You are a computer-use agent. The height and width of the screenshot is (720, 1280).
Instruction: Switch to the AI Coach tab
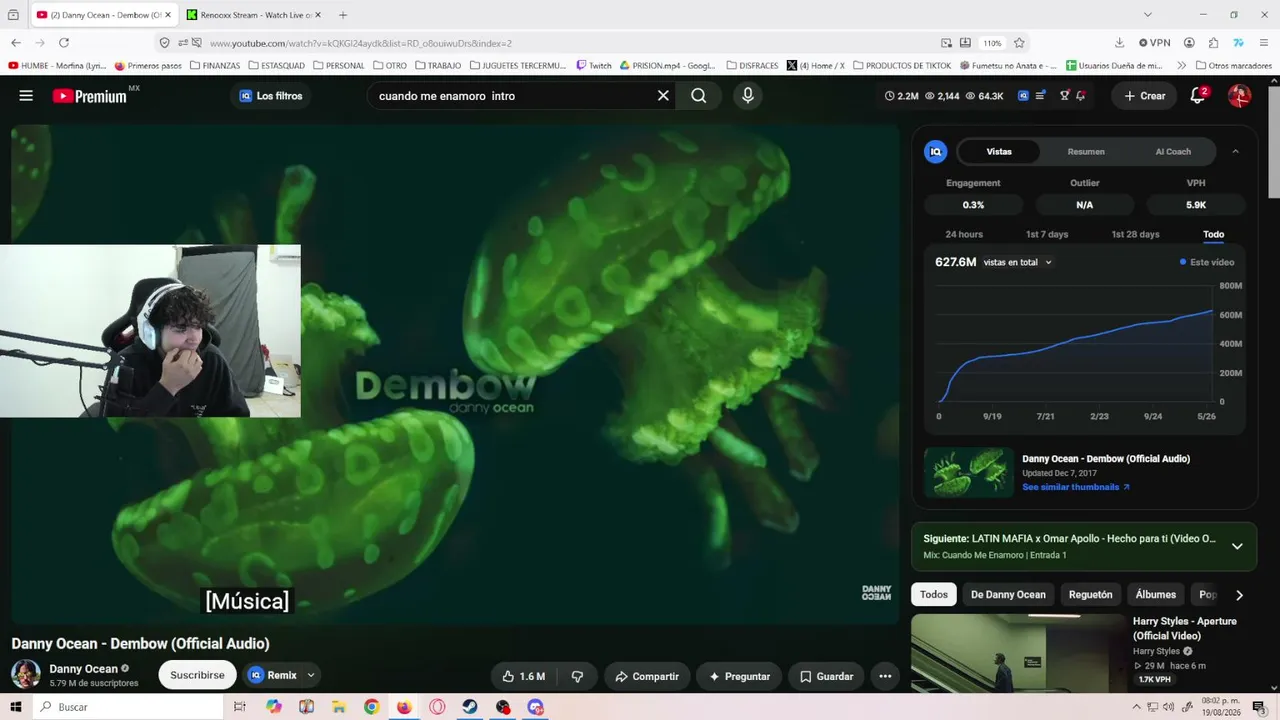point(1173,152)
